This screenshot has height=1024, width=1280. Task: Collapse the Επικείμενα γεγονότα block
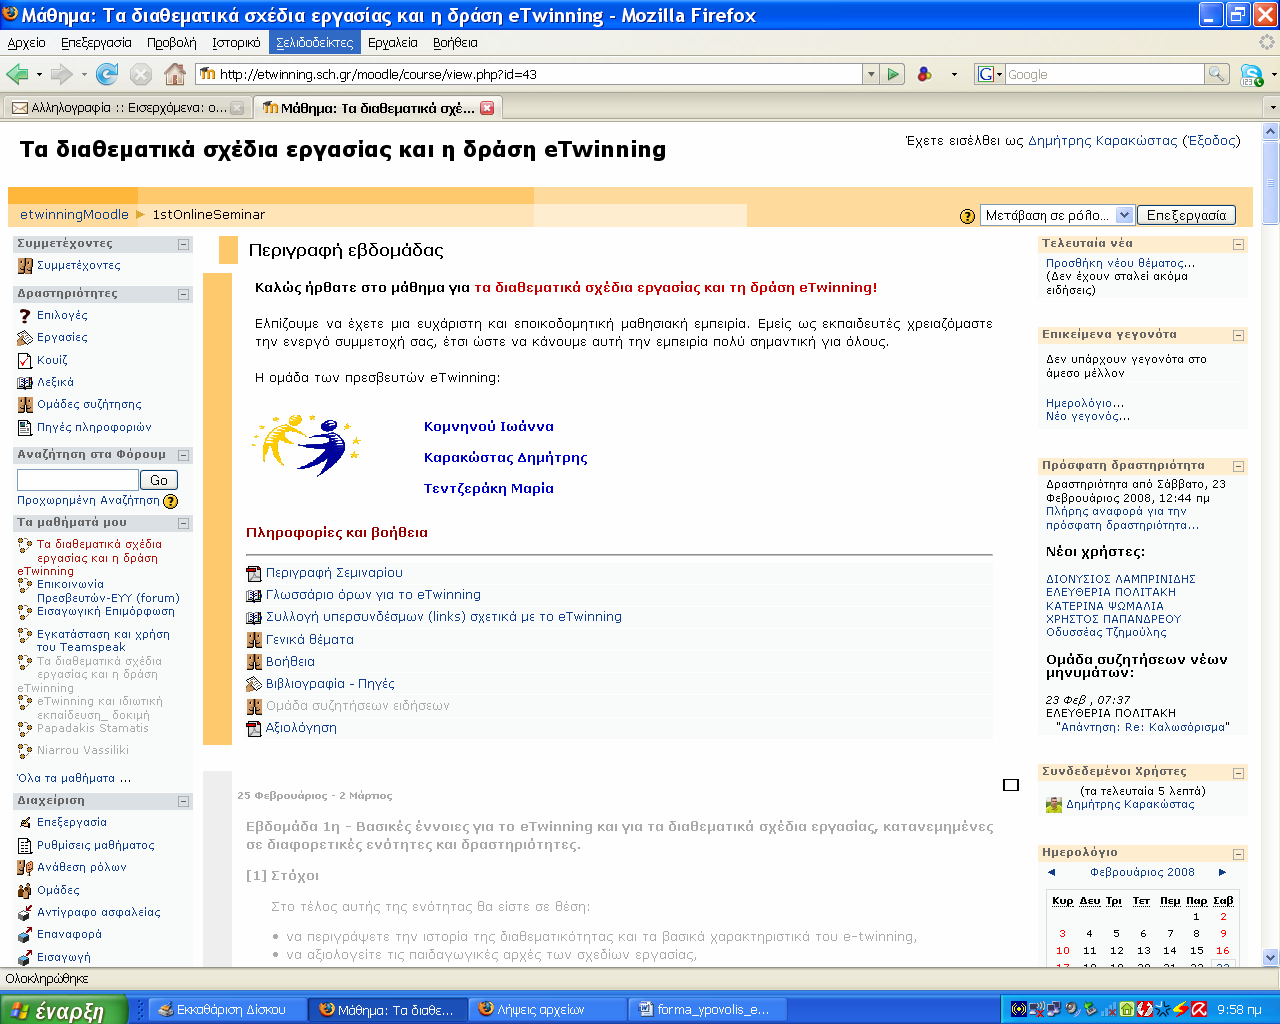click(1238, 335)
